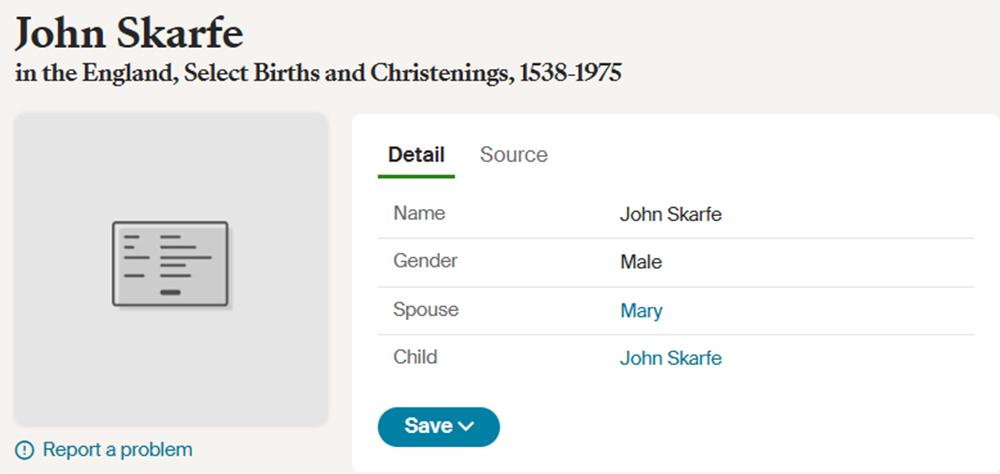Screen dimensions: 1000x474
Task: Open the spouse Mary link
Action: tap(641, 311)
